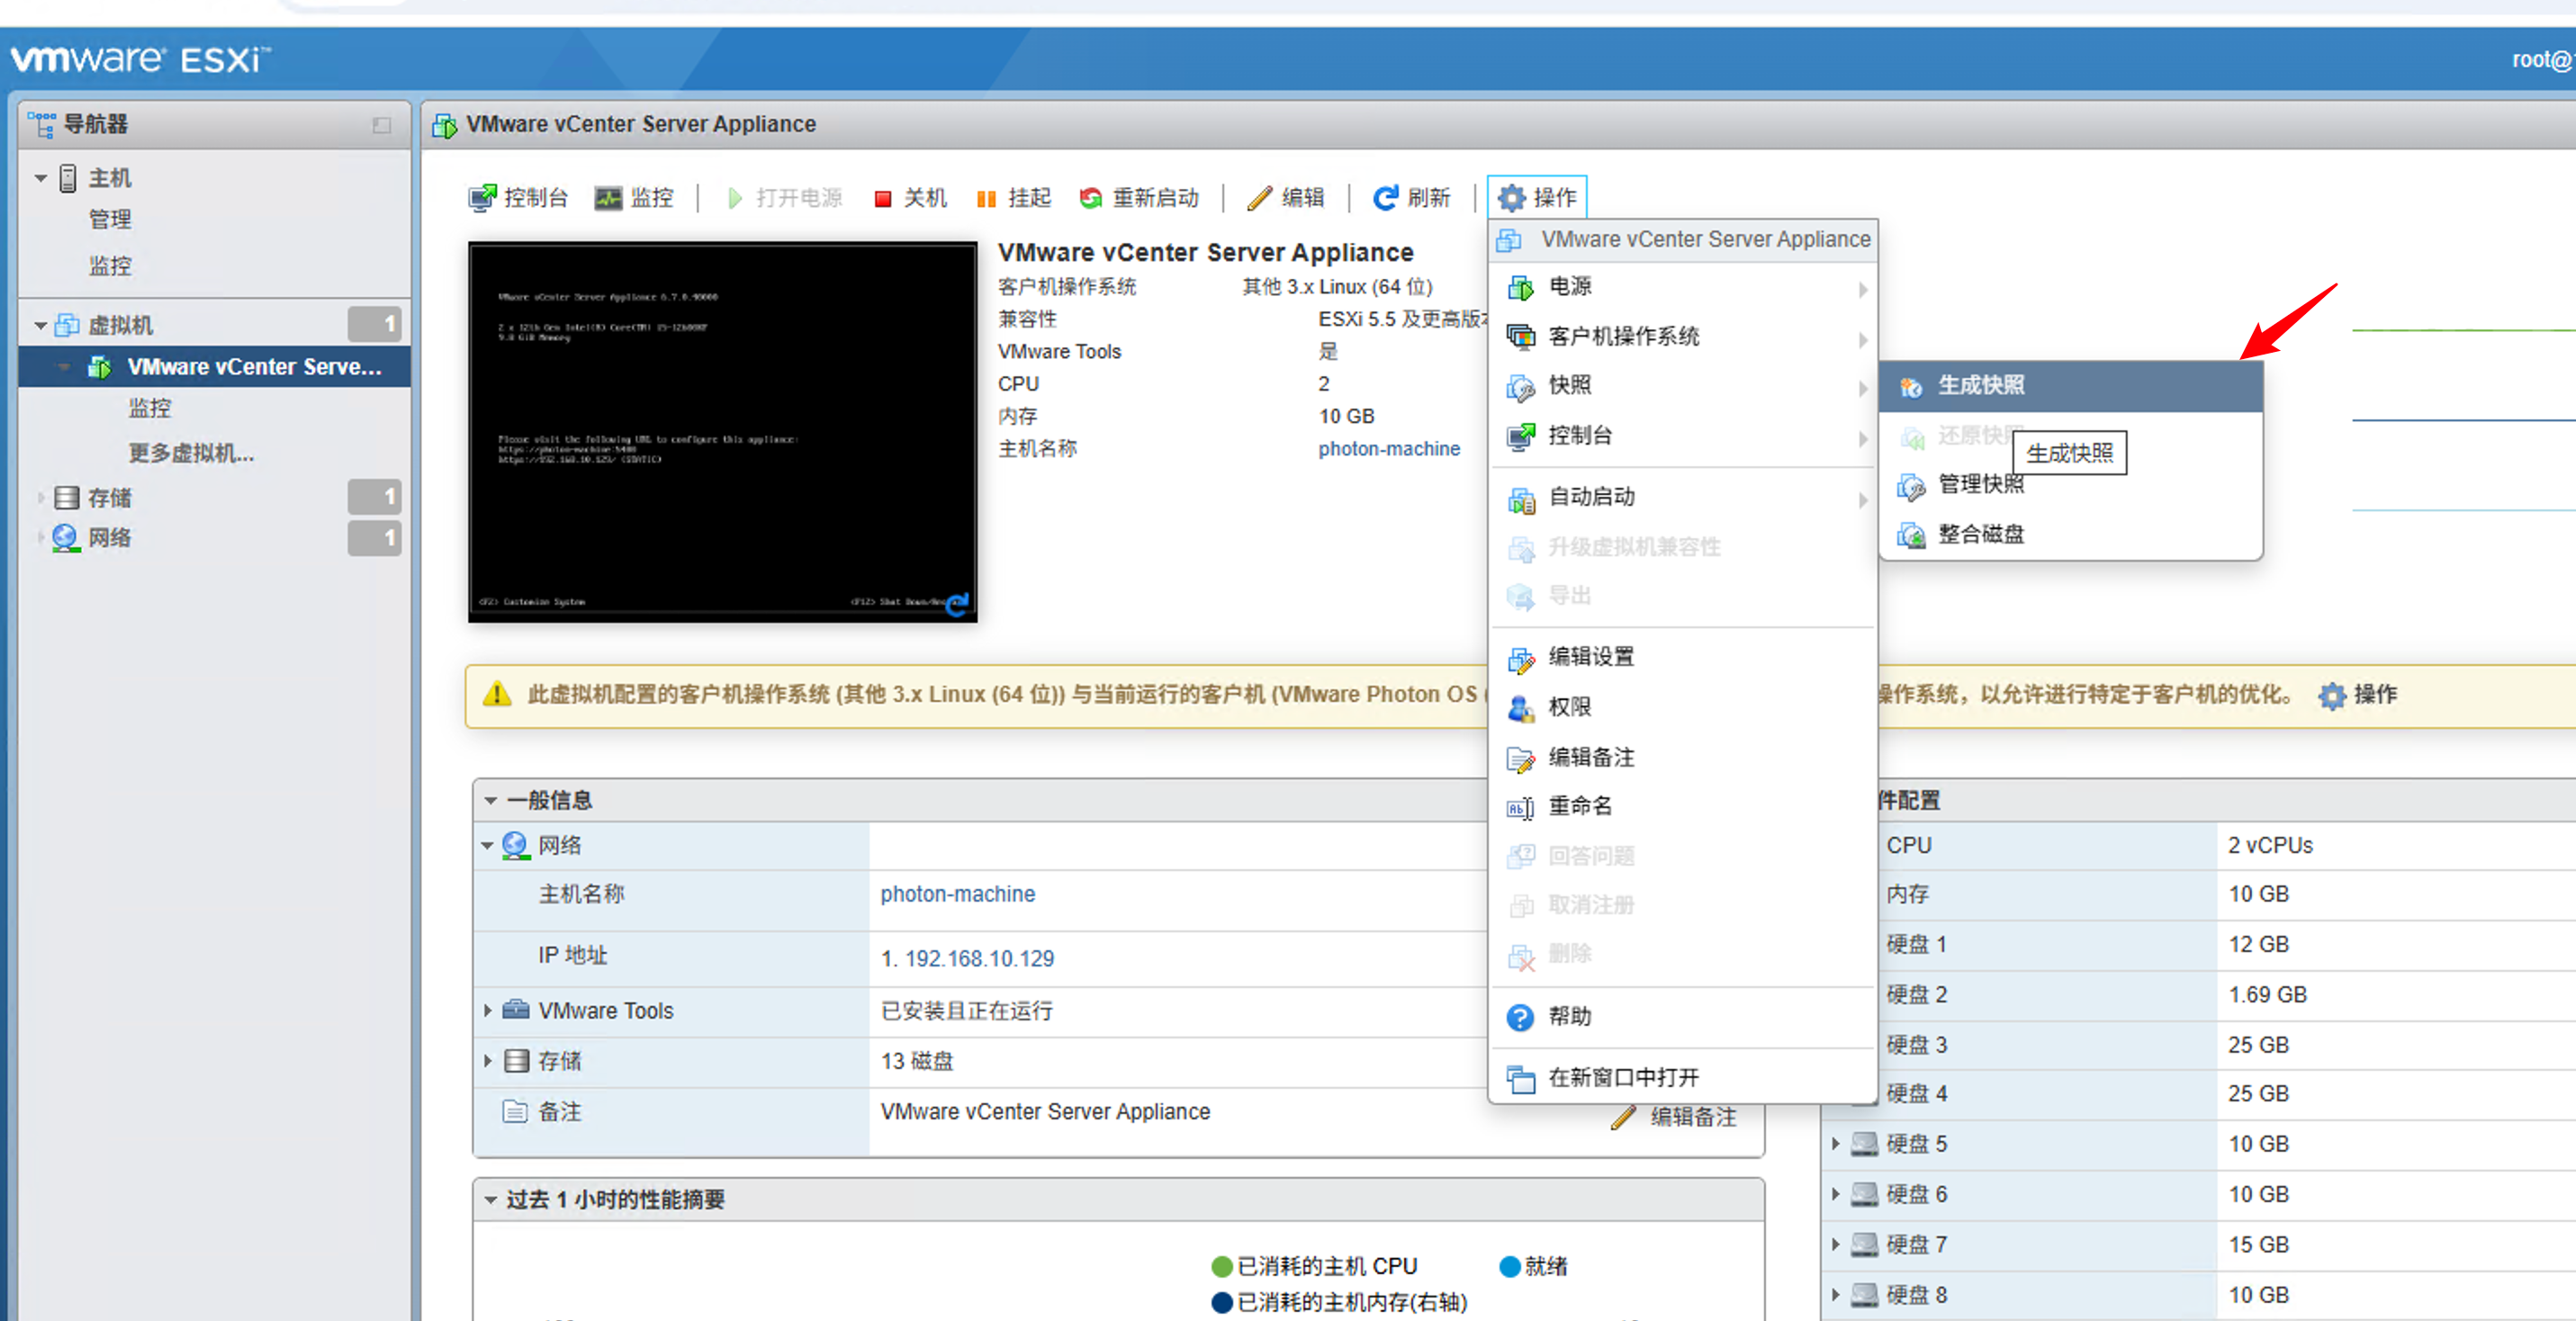Choose Open in new window (在新窗口中打开)
This screenshot has height=1321, width=2576.
click(x=1683, y=1078)
